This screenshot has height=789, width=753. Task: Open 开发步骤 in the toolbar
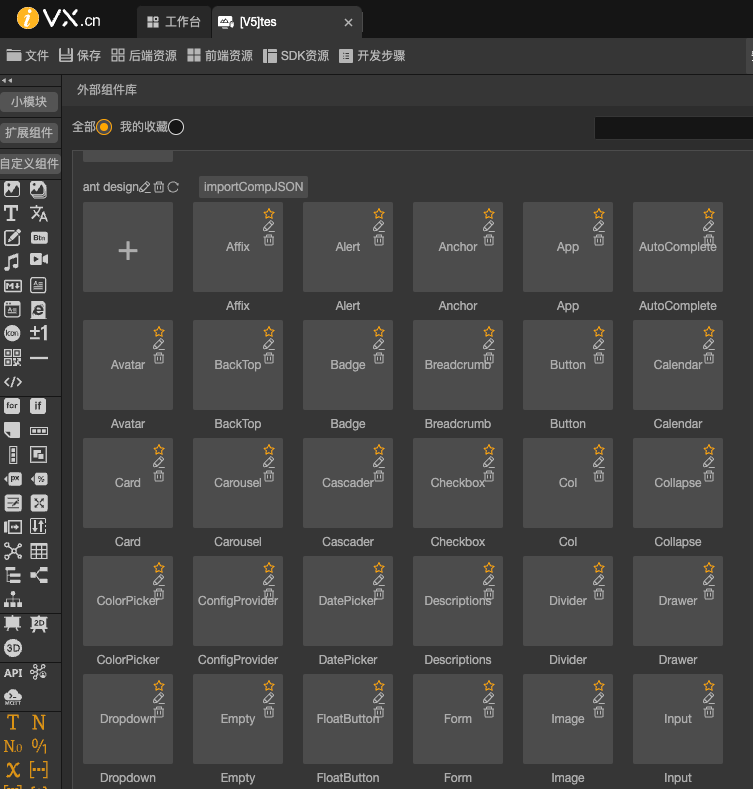tap(372, 55)
